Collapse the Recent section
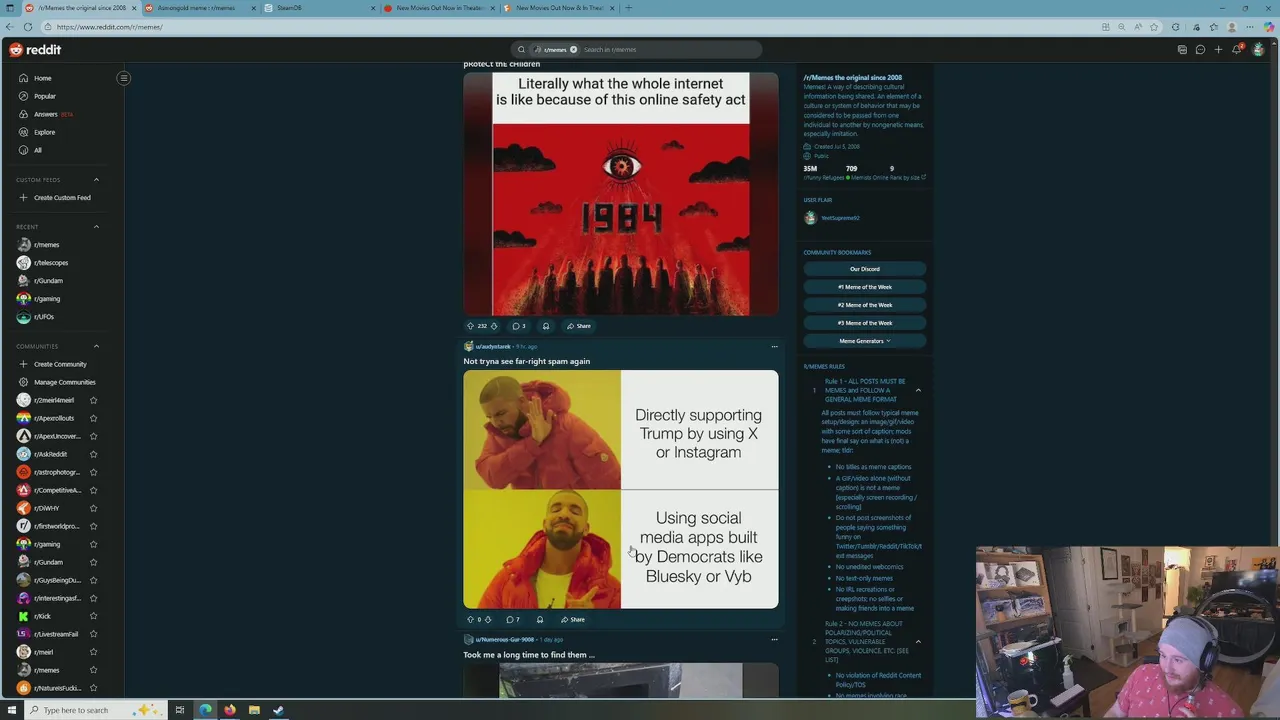The image size is (1280, 720). point(96,227)
